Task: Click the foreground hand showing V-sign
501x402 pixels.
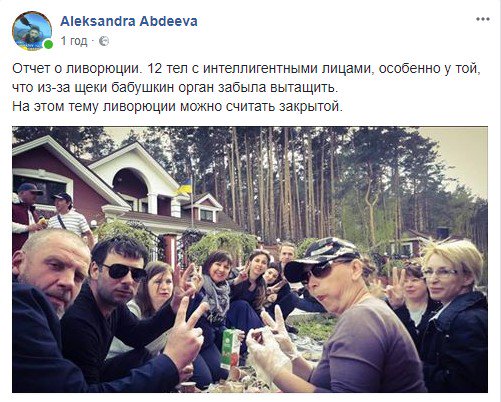Action: tap(186, 332)
